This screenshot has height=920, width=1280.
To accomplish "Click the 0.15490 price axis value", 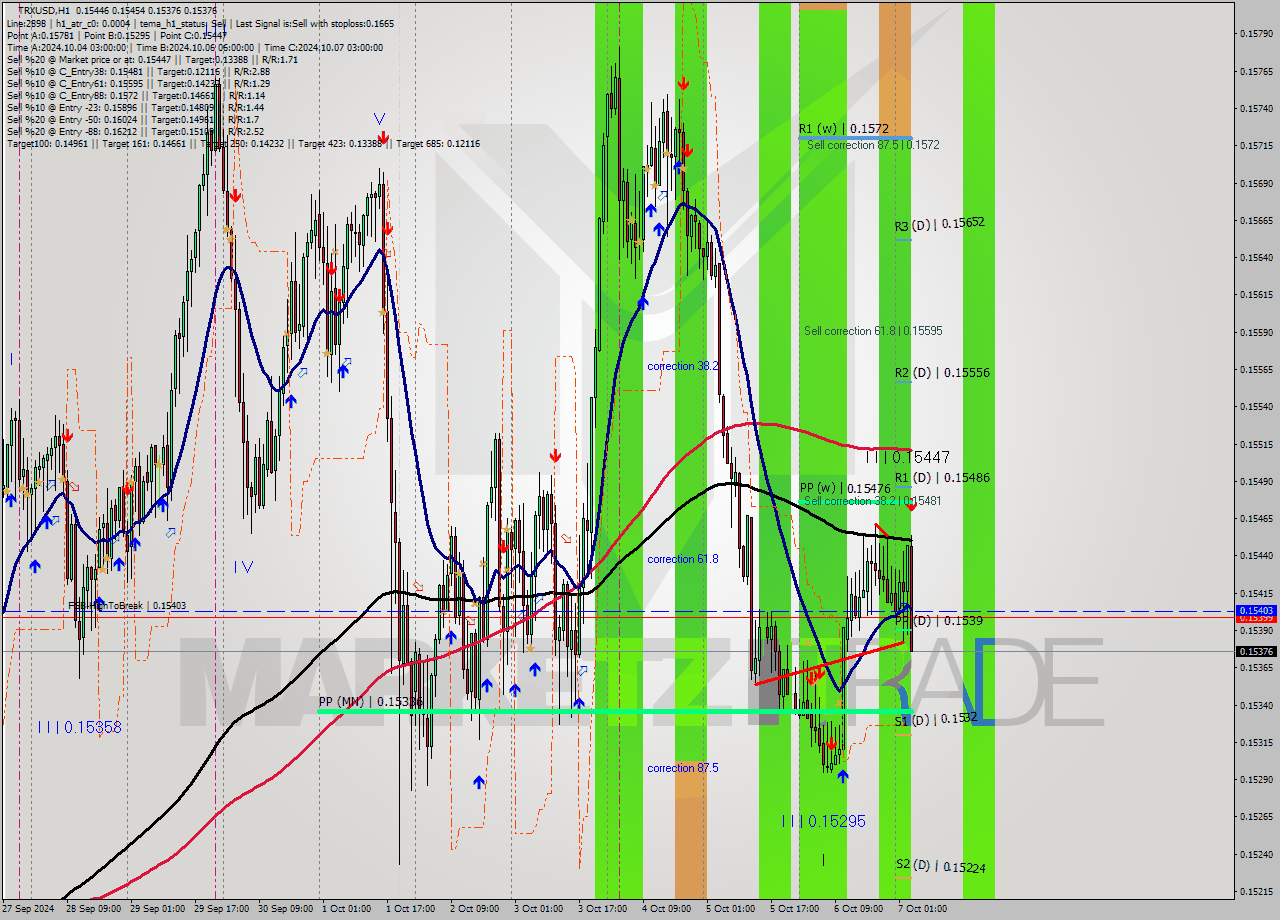I will [x=1256, y=481].
